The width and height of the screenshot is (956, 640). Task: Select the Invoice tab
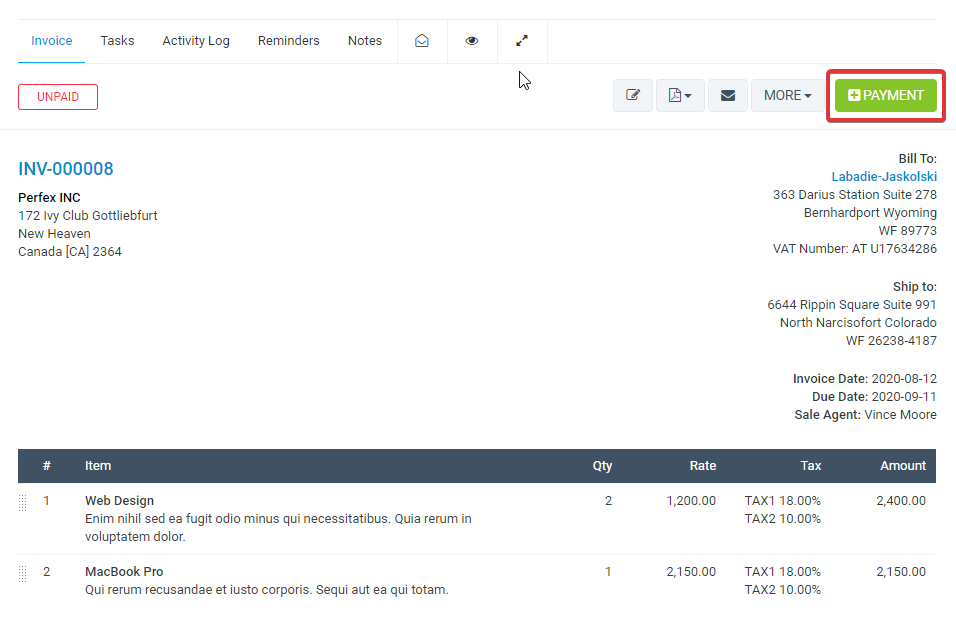coord(52,41)
